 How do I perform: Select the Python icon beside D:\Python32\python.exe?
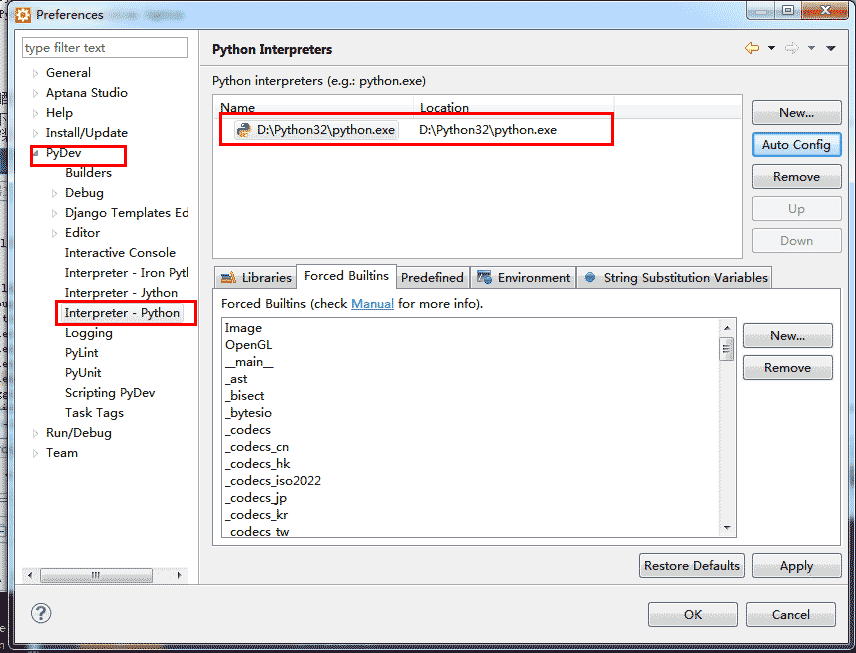pos(243,130)
